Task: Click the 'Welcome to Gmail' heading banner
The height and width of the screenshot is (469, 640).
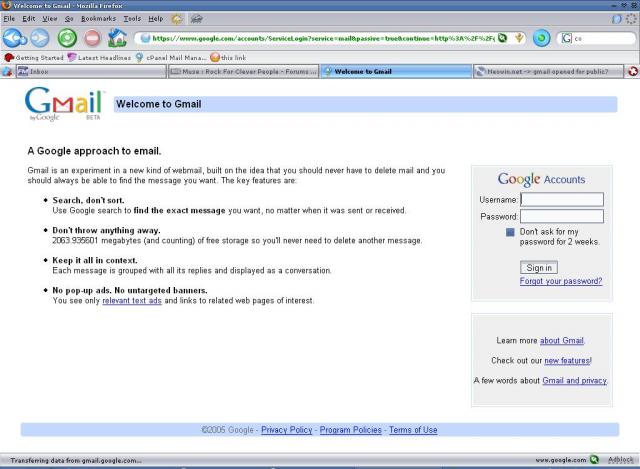Action: point(365,104)
